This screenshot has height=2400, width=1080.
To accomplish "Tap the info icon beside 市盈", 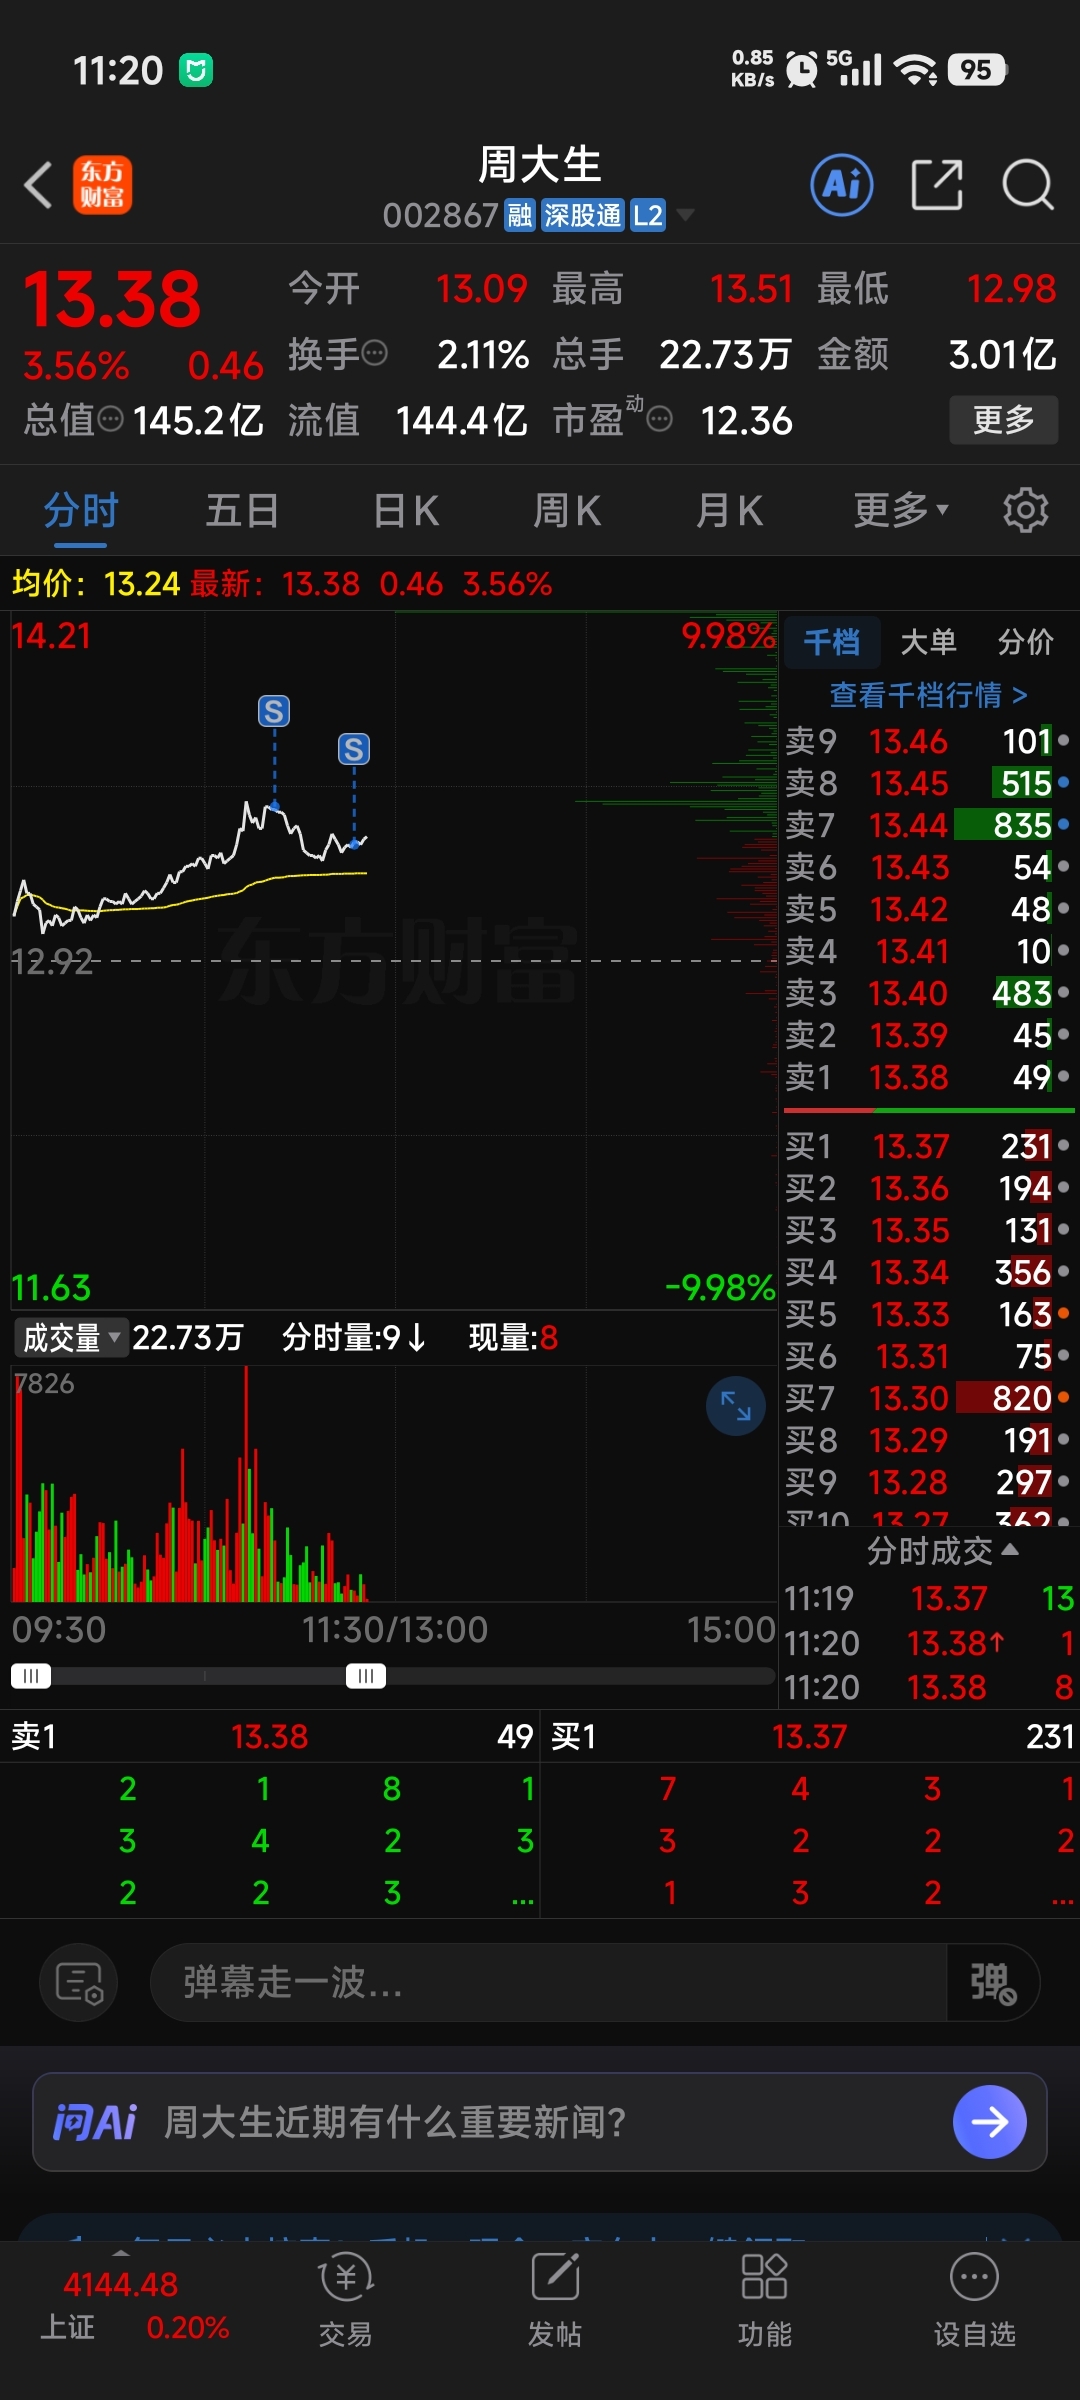I will point(659,419).
